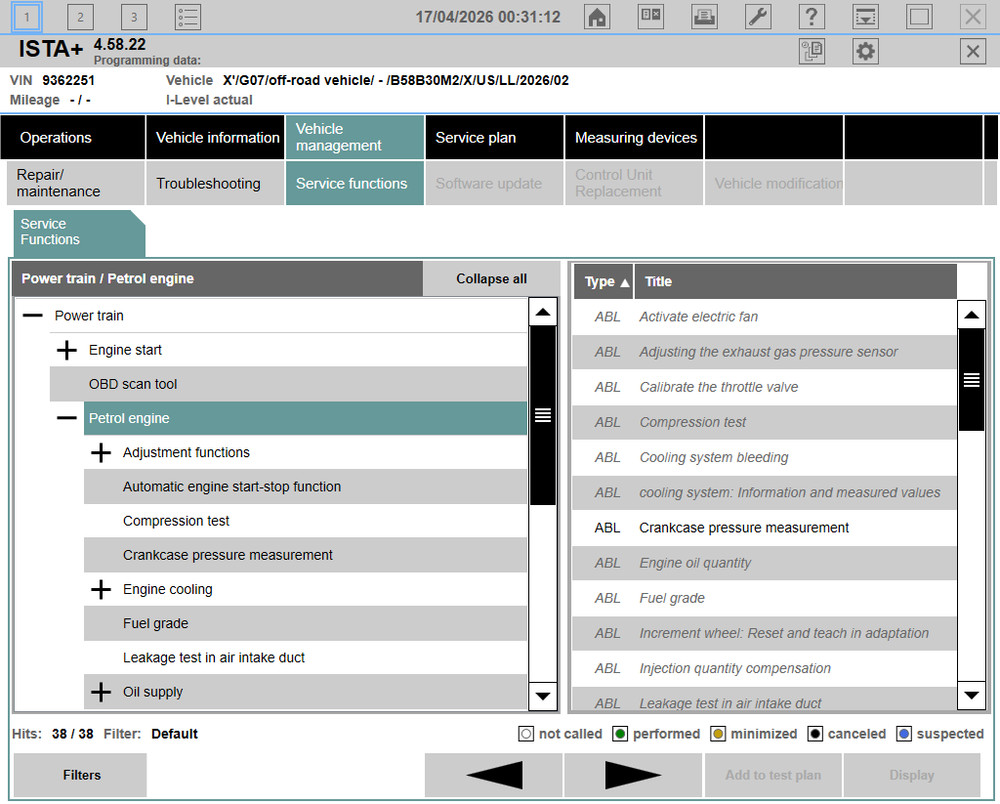The width and height of the screenshot is (1000, 804).
Task: Collapse the Petrol engine node
Action: click(x=67, y=418)
